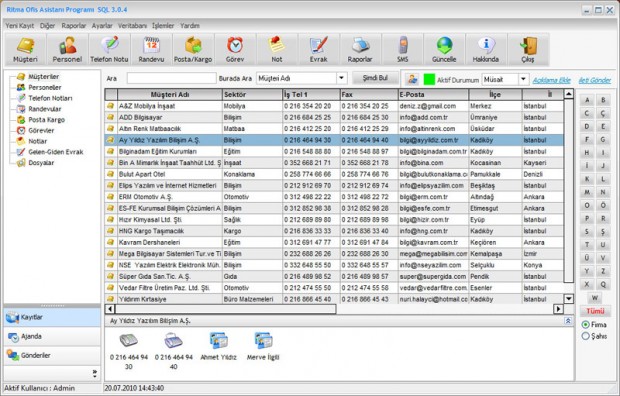Image resolution: width=620 pixels, height=396 pixels.
Task: Switch to the Ajanda pane
Action: pyautogui.click(x=52, y=337)
